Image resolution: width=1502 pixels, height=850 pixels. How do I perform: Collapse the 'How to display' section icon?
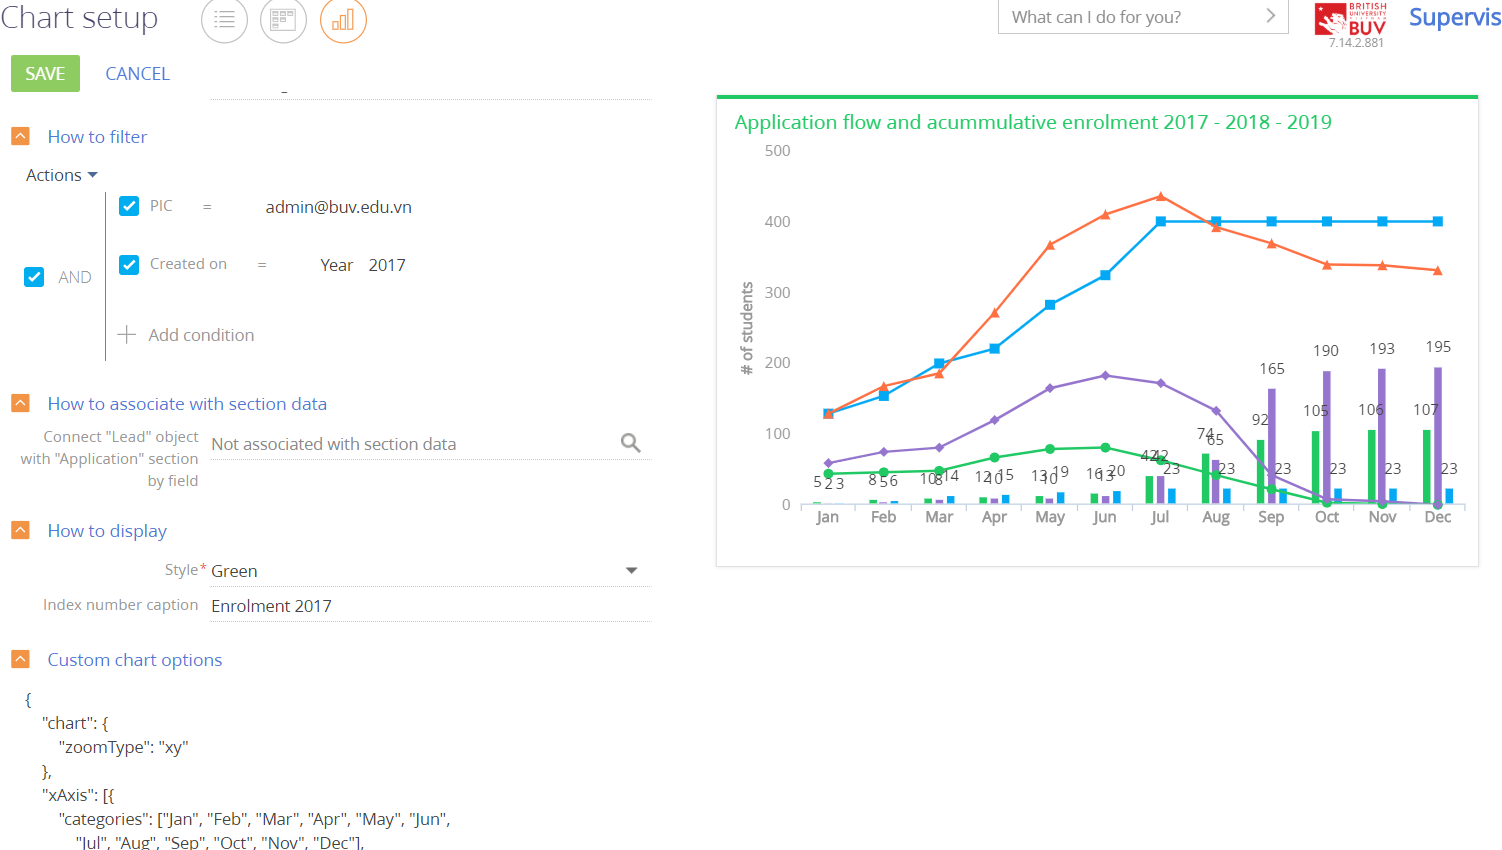coord(20,531)
